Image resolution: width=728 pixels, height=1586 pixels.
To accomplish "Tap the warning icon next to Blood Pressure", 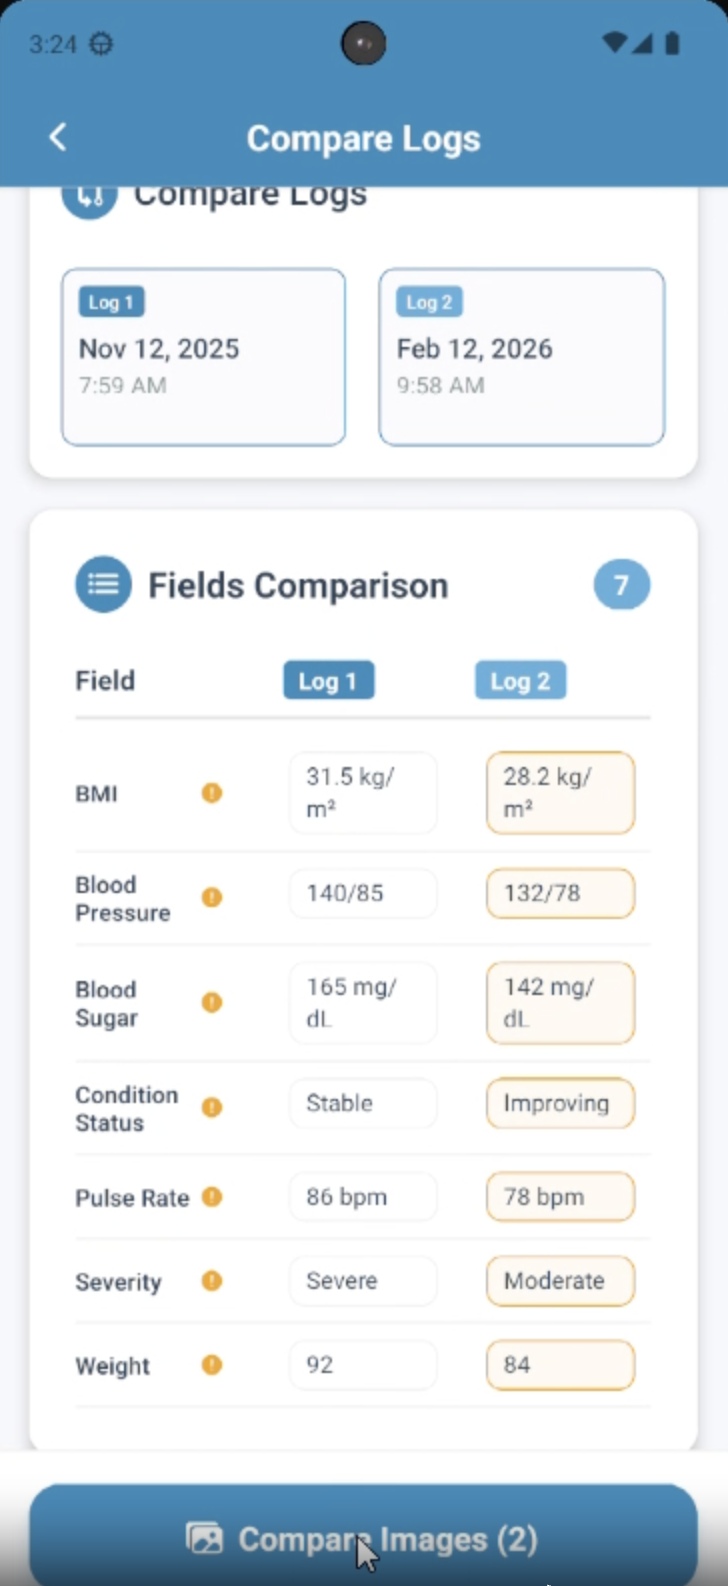I will coord(212,897).
